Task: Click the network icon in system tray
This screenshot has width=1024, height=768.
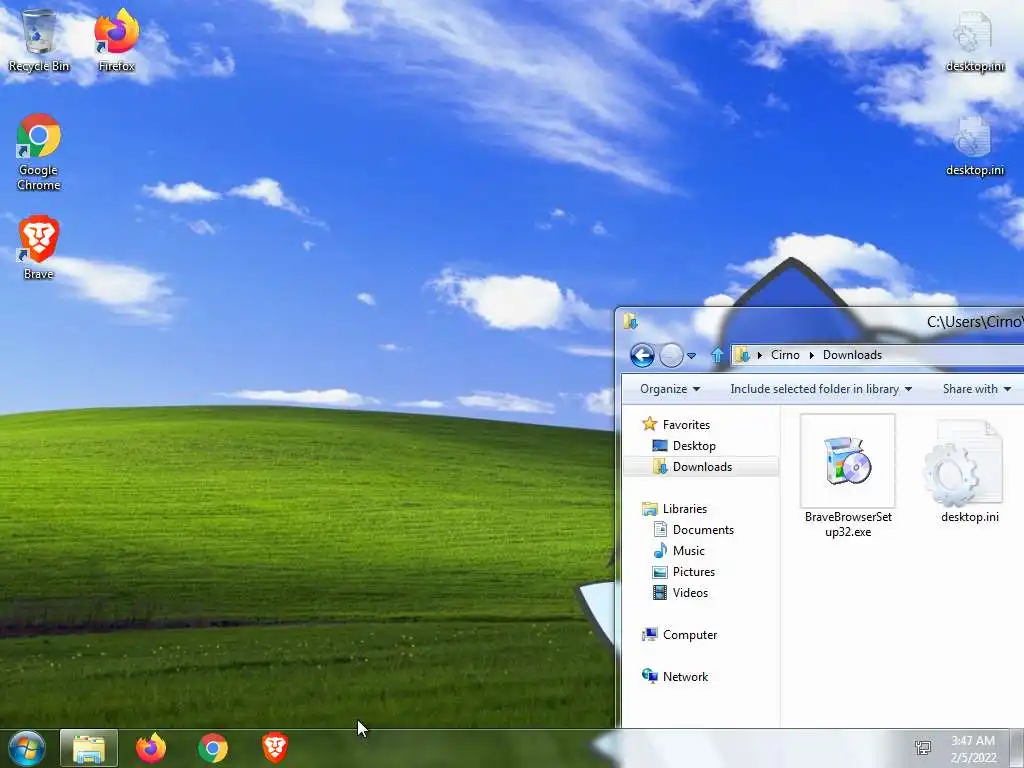Action: click(x=923, y=748)
